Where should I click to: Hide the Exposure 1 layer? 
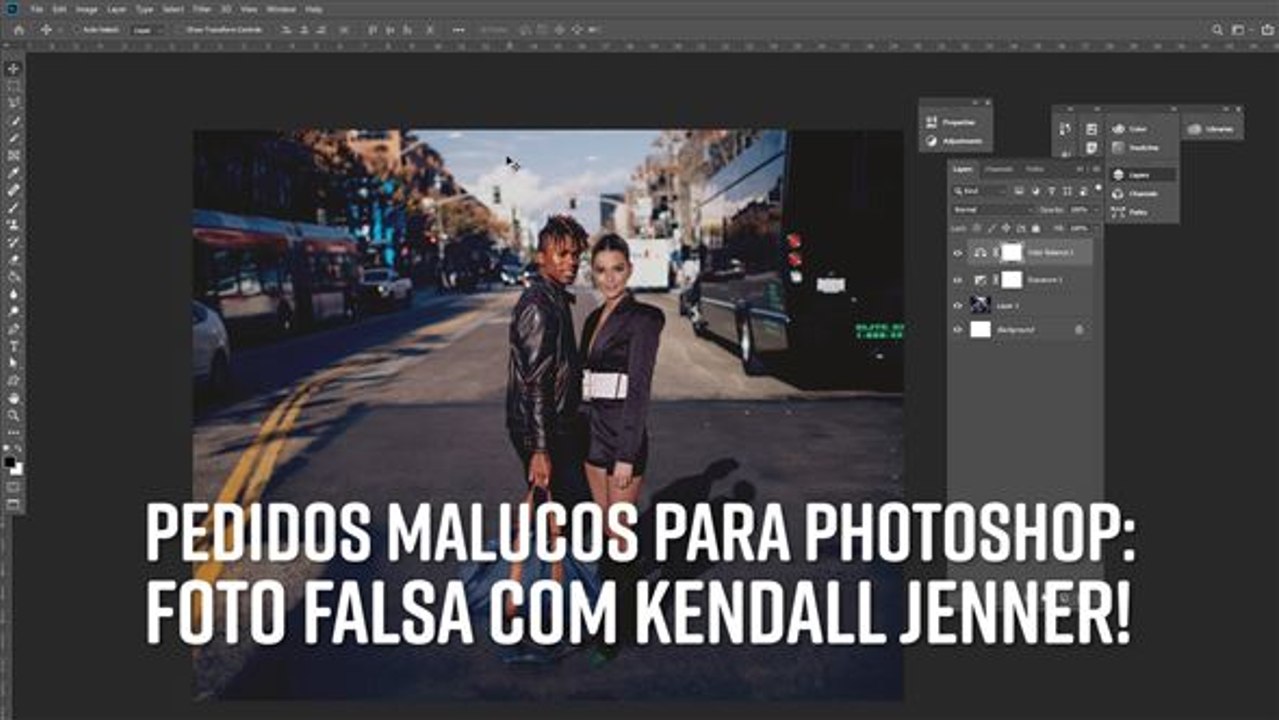(x=958, y=280)
